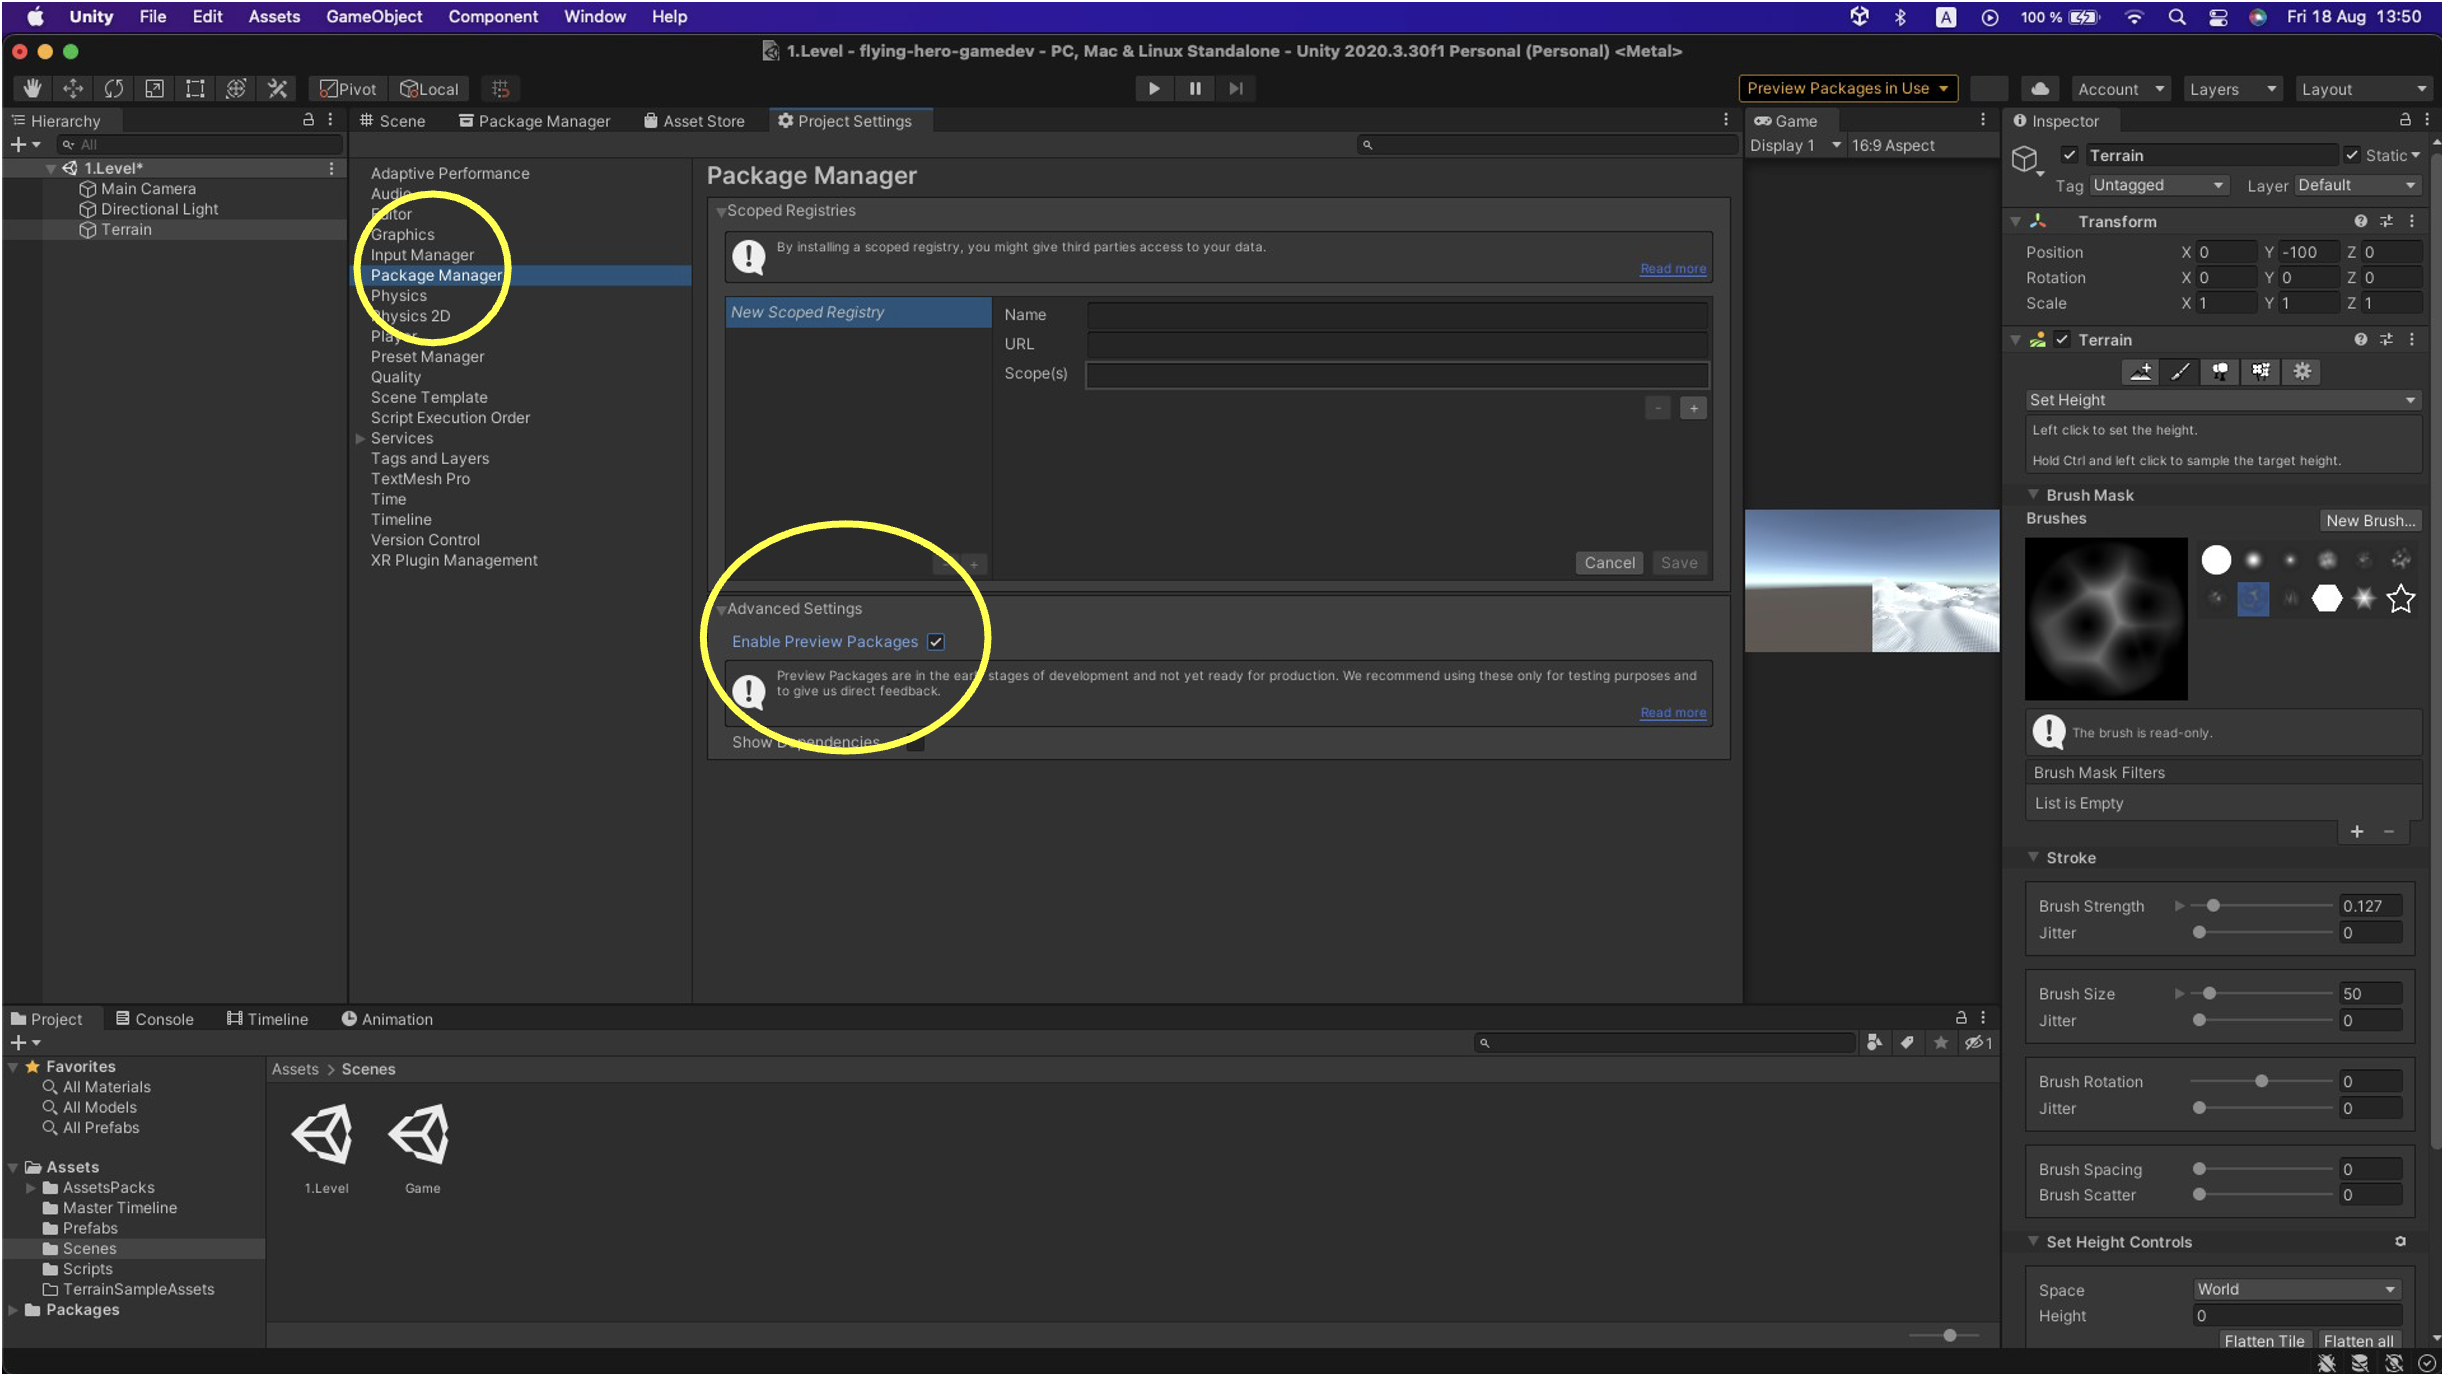Screen dimensions: 2442x1374
Task: Click the Play button
Action: click(1154, 89)
